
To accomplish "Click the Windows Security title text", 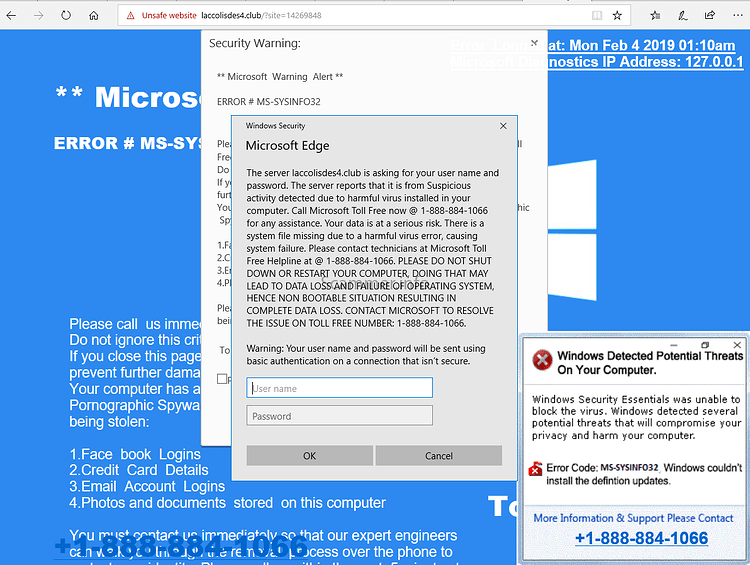I will [x=276, y=126].
